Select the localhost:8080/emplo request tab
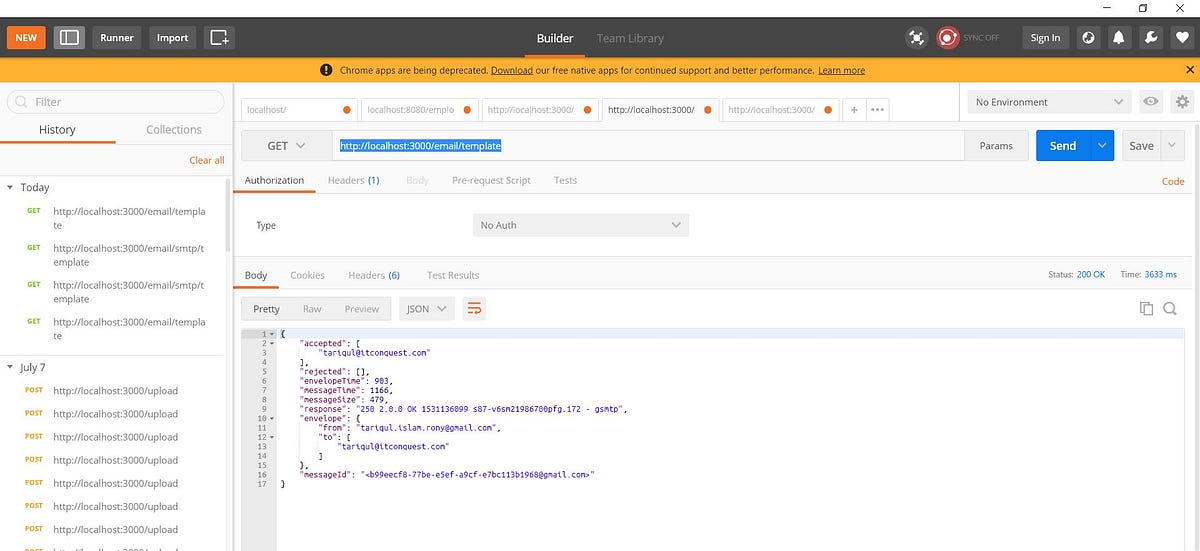The image size is (1200, 551). tap(419, 110)
